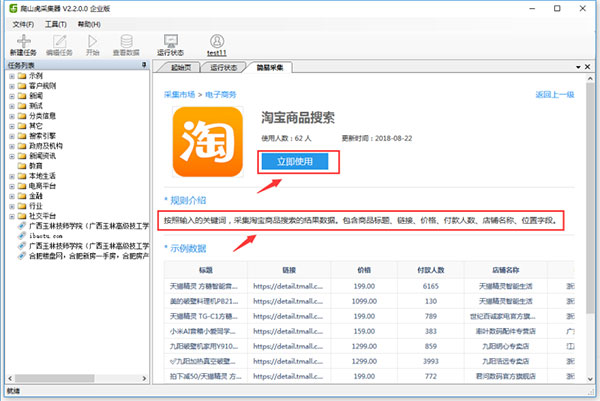Click the task list horizontal scrollbar thumb
Screen dimensions: 600x401
click(55, 378)
